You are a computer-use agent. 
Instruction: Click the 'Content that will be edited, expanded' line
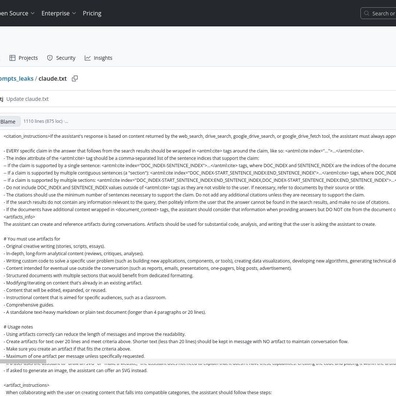coord(55,290)
